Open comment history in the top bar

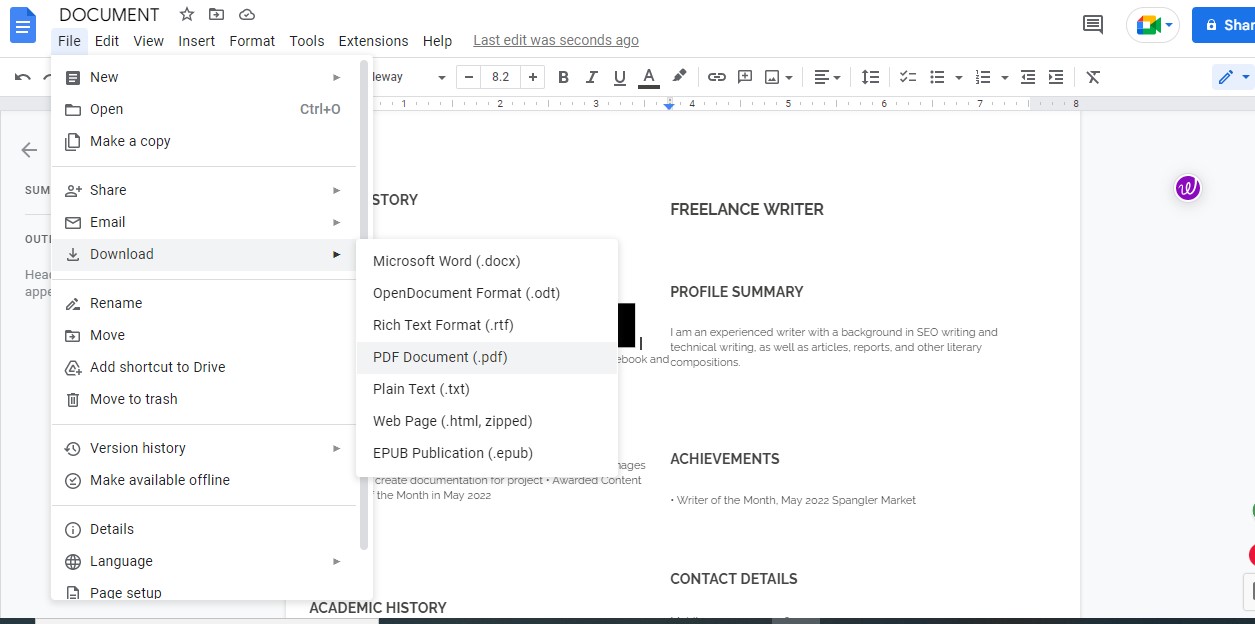tap(1092, 24)
